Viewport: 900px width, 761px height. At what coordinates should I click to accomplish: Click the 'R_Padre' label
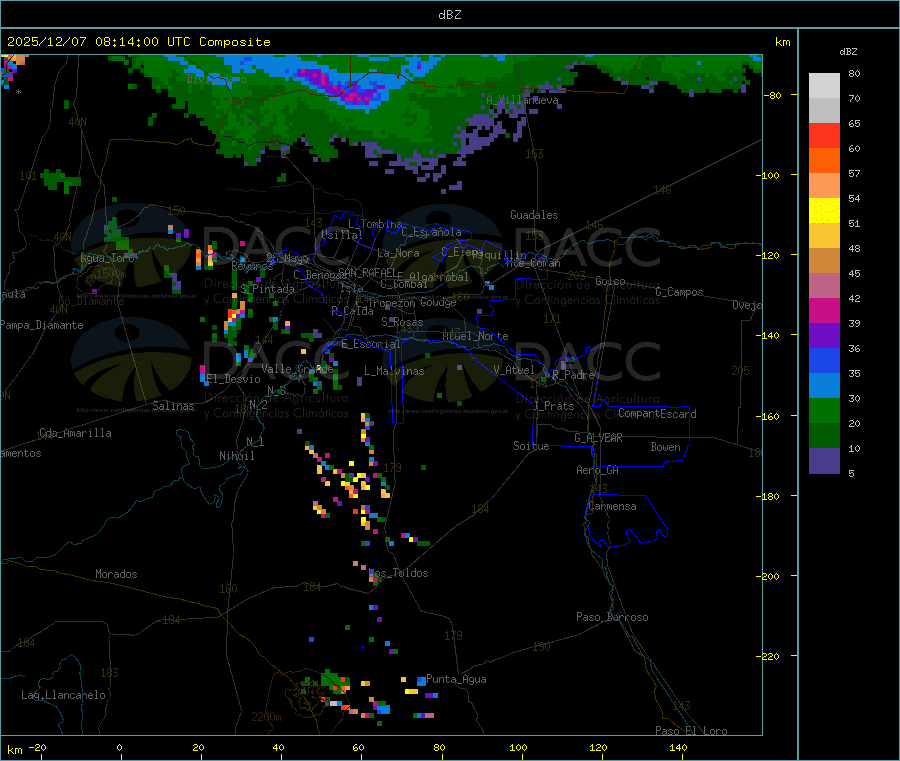[x=573, y=375]
